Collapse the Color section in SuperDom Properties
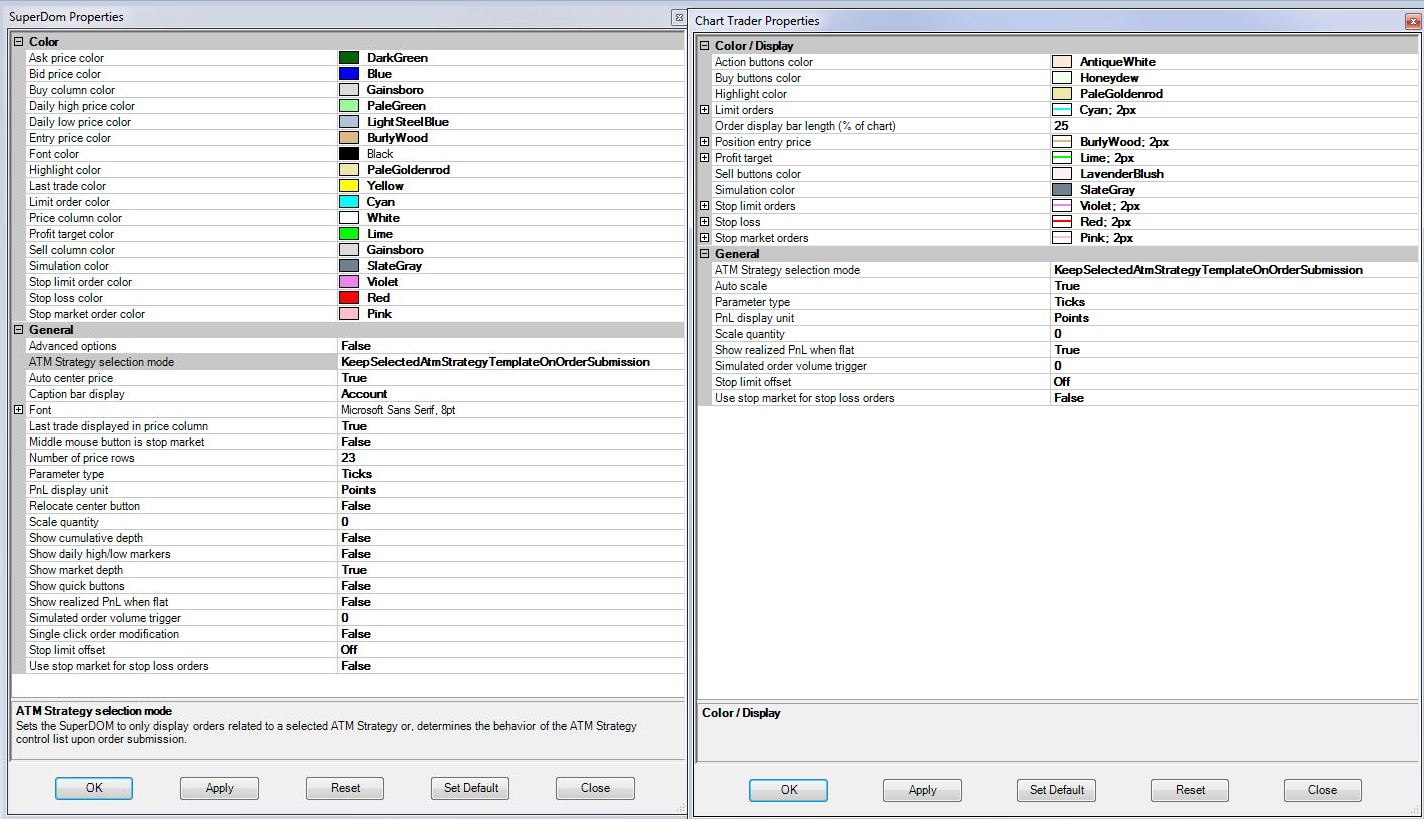Screen dimensions: 1424x819 click(x=19, y=42)
